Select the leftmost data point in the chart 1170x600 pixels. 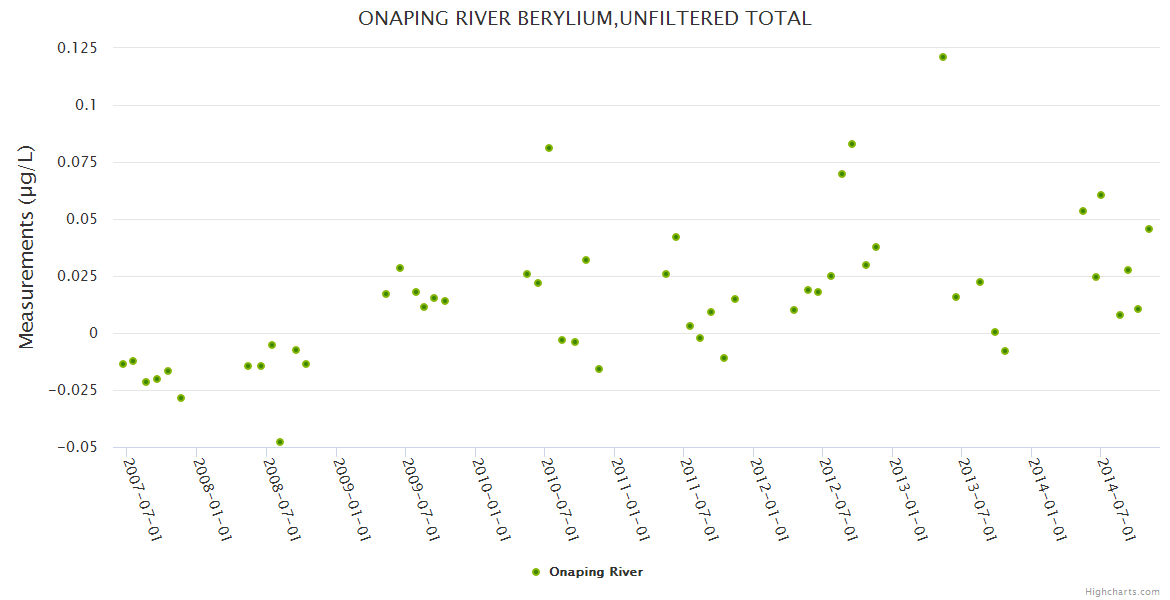tap(123, 364)
